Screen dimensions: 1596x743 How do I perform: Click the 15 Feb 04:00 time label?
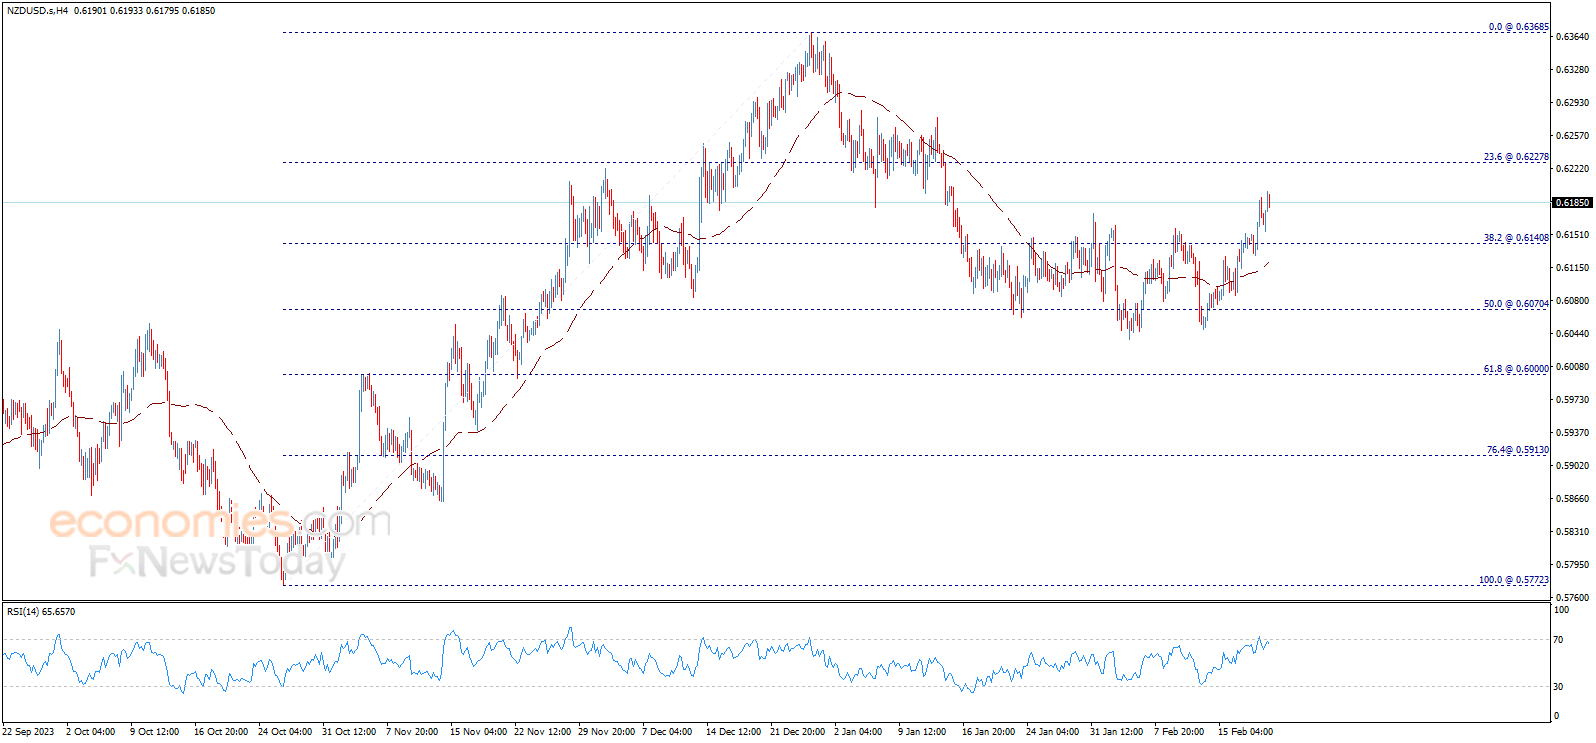coord(1245,732)
